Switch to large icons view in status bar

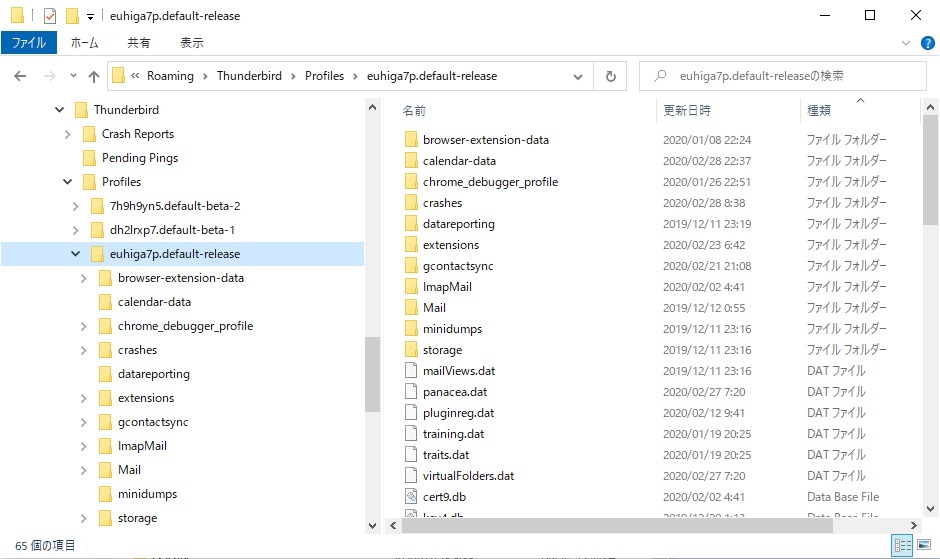[x=925, y=546]
